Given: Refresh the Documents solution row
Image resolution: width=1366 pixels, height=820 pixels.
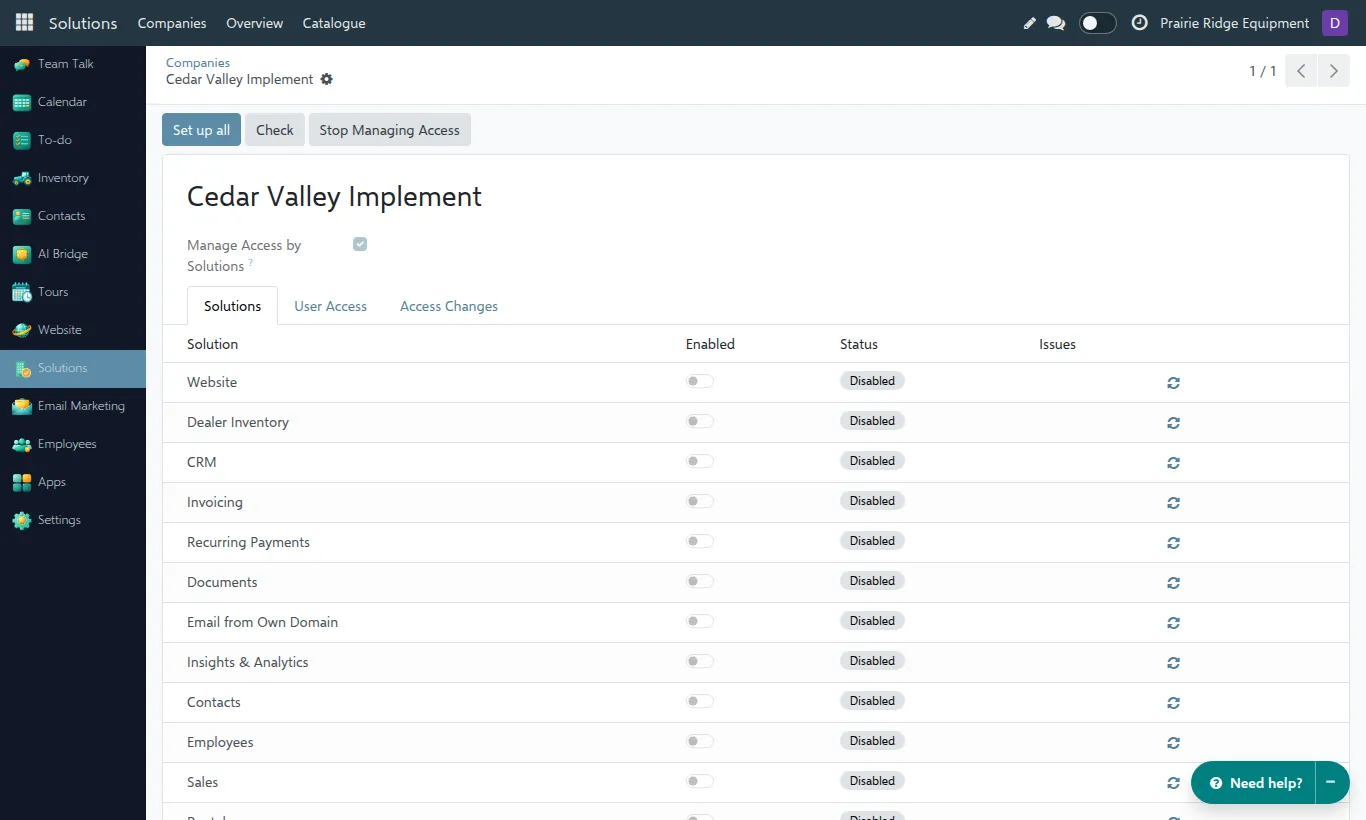Looking at the screenshot, I should pyautogui.click(x=1174, y=583).
